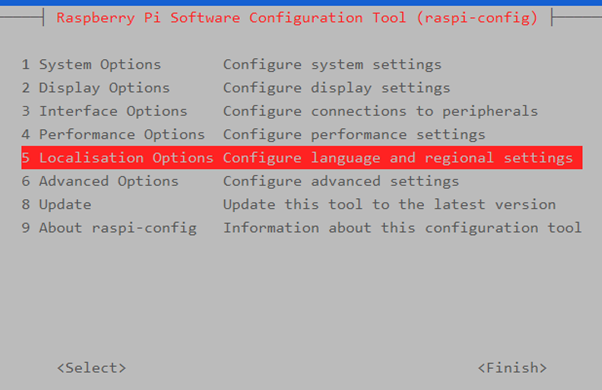The width and height of the screenshot is (602, 390).
Task: Click 'Update this tool to the latest version'
Action: pos(389,205)
